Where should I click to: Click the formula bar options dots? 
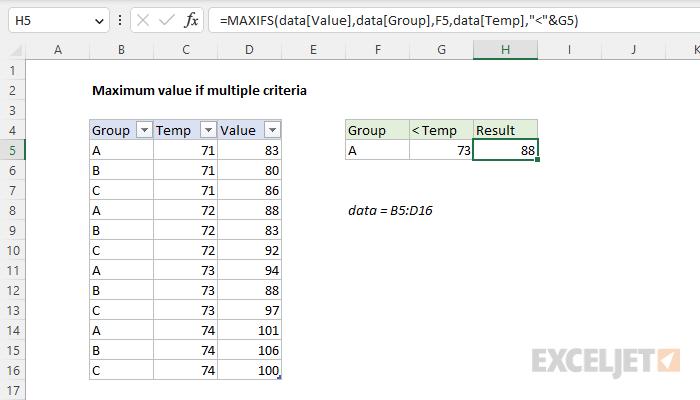click(120, 21)
